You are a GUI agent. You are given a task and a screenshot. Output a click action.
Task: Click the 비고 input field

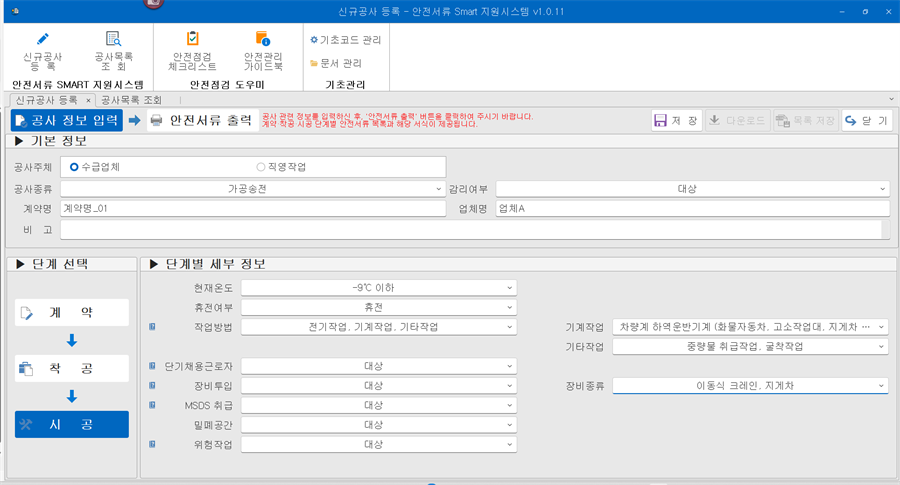coord(471,230)
